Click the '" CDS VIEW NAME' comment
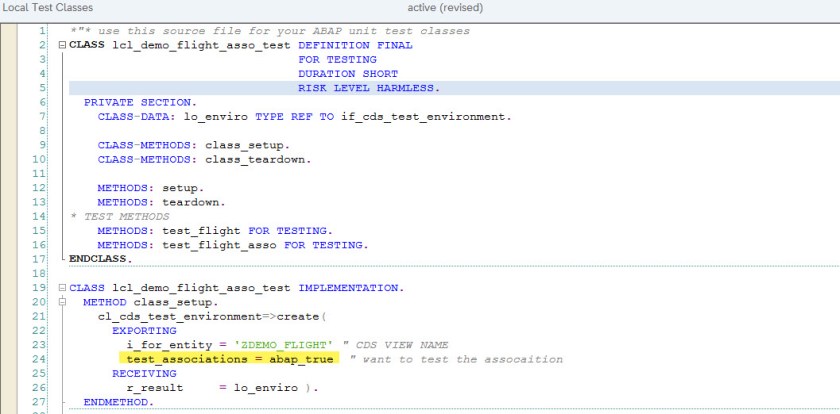The height and width of the screenshot is (414, 840). click(x=396, y=345)
